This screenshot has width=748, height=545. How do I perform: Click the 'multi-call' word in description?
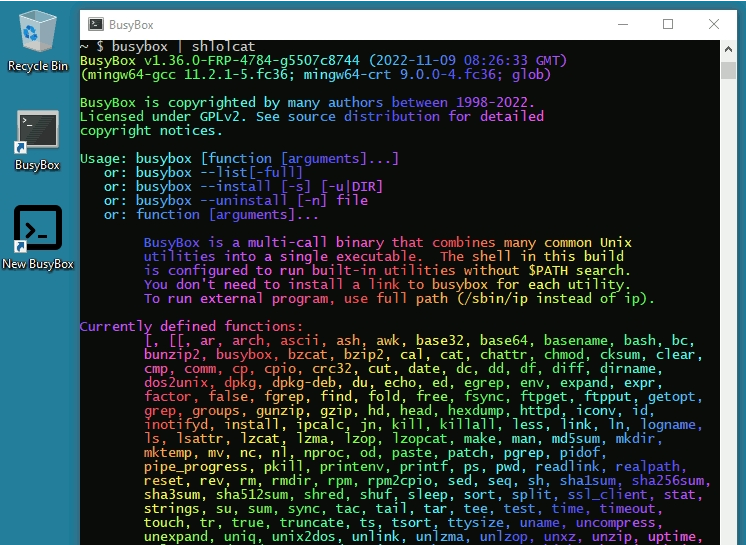(x=287, y=242)
